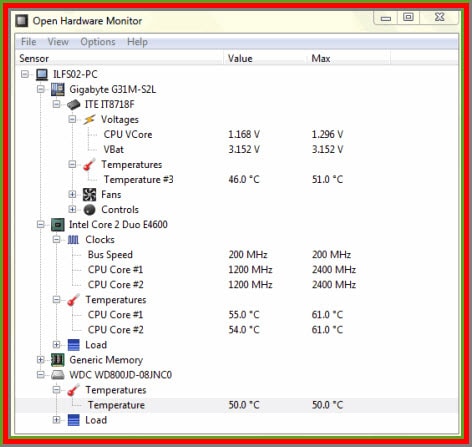
Task: Expand the Fans node
Action: 72,194
